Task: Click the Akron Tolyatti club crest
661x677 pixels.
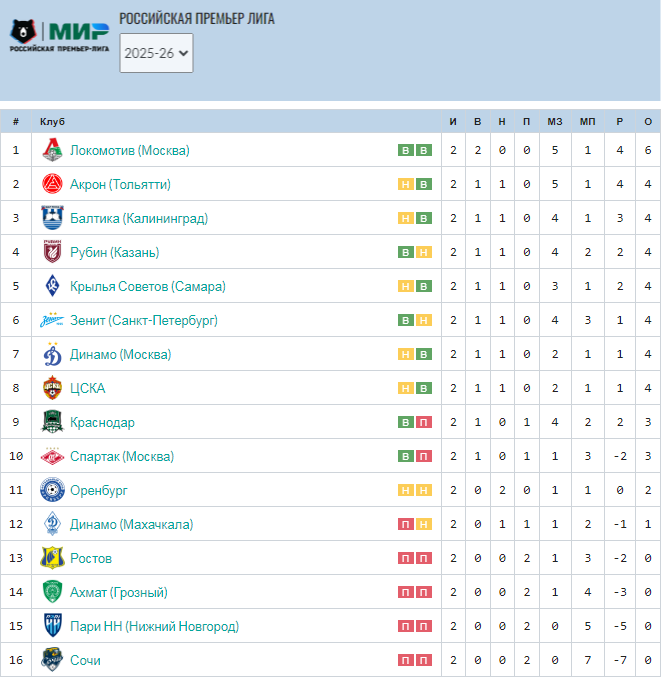Action: tap(52, 184)
